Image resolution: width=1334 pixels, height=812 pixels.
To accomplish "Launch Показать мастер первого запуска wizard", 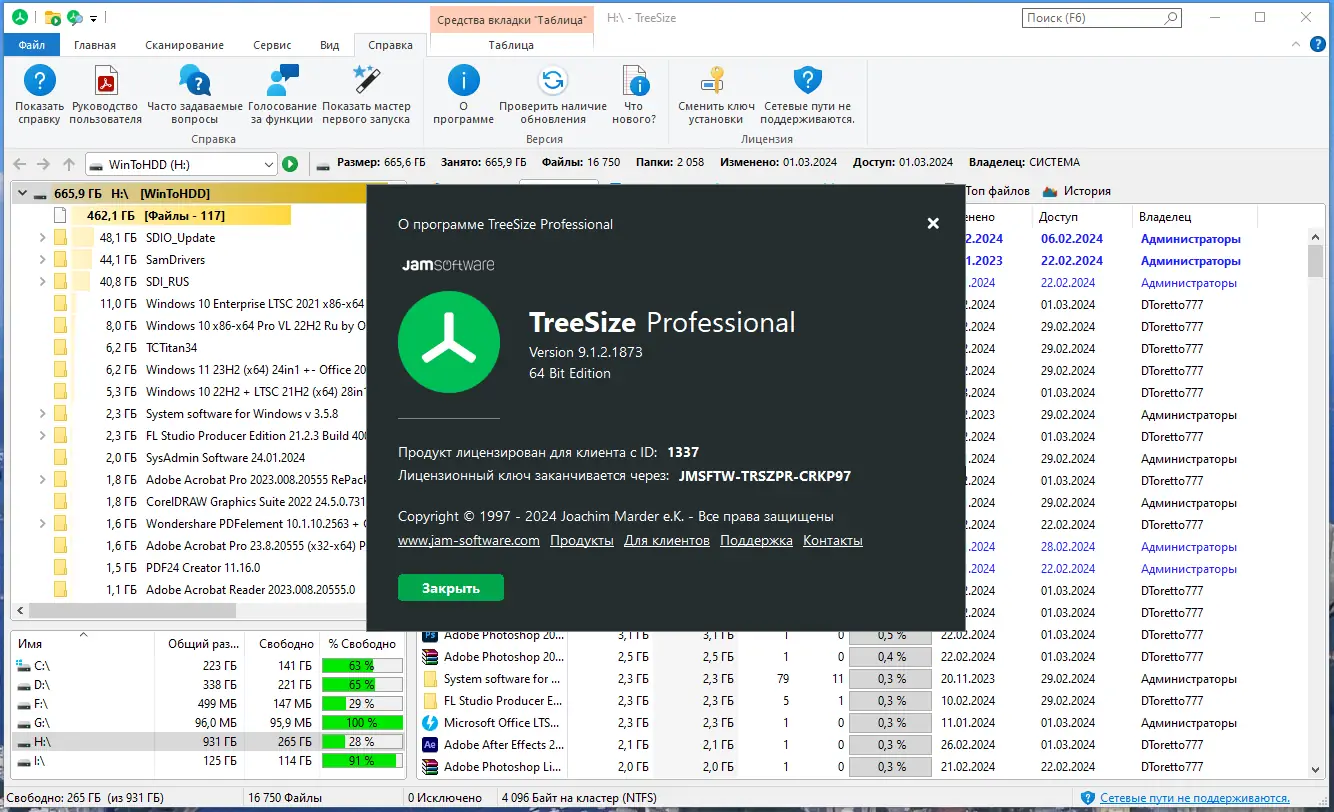I will (366, 81).
